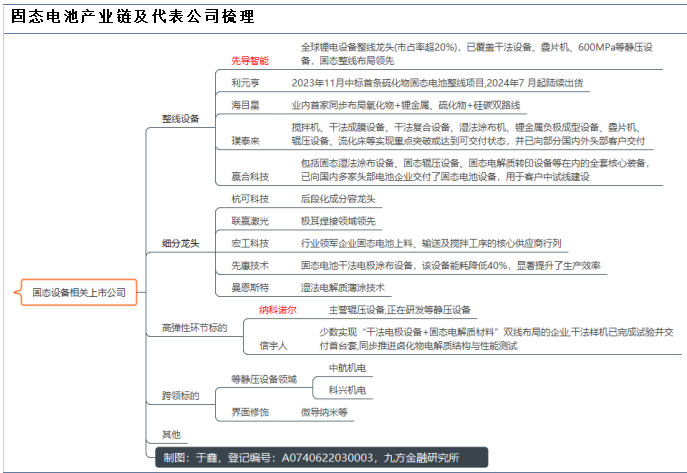
Task: Click the 微导纳米等 text
Action: (324, 412)
